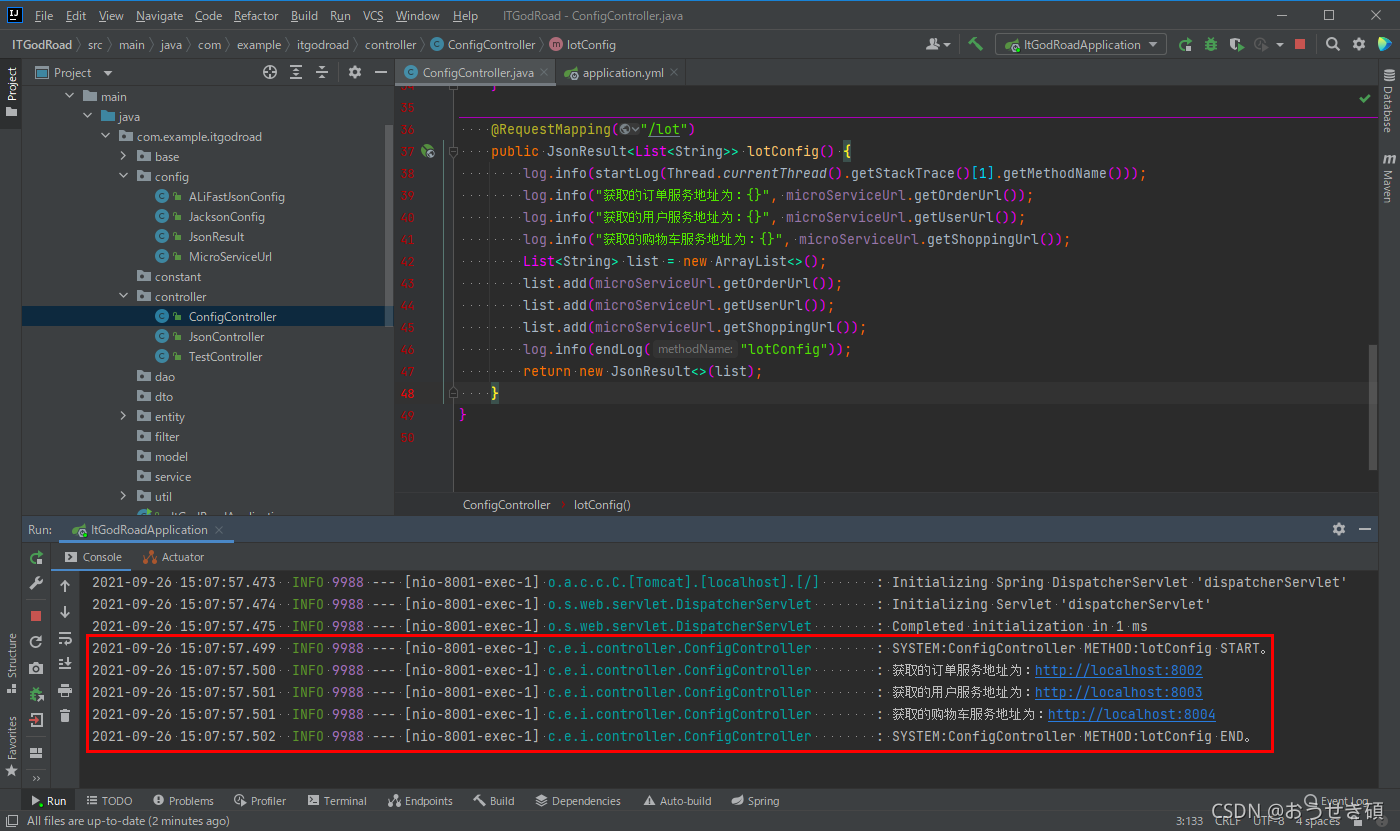Open http://localhost:8002 link in console

[x=1118, y=671]
